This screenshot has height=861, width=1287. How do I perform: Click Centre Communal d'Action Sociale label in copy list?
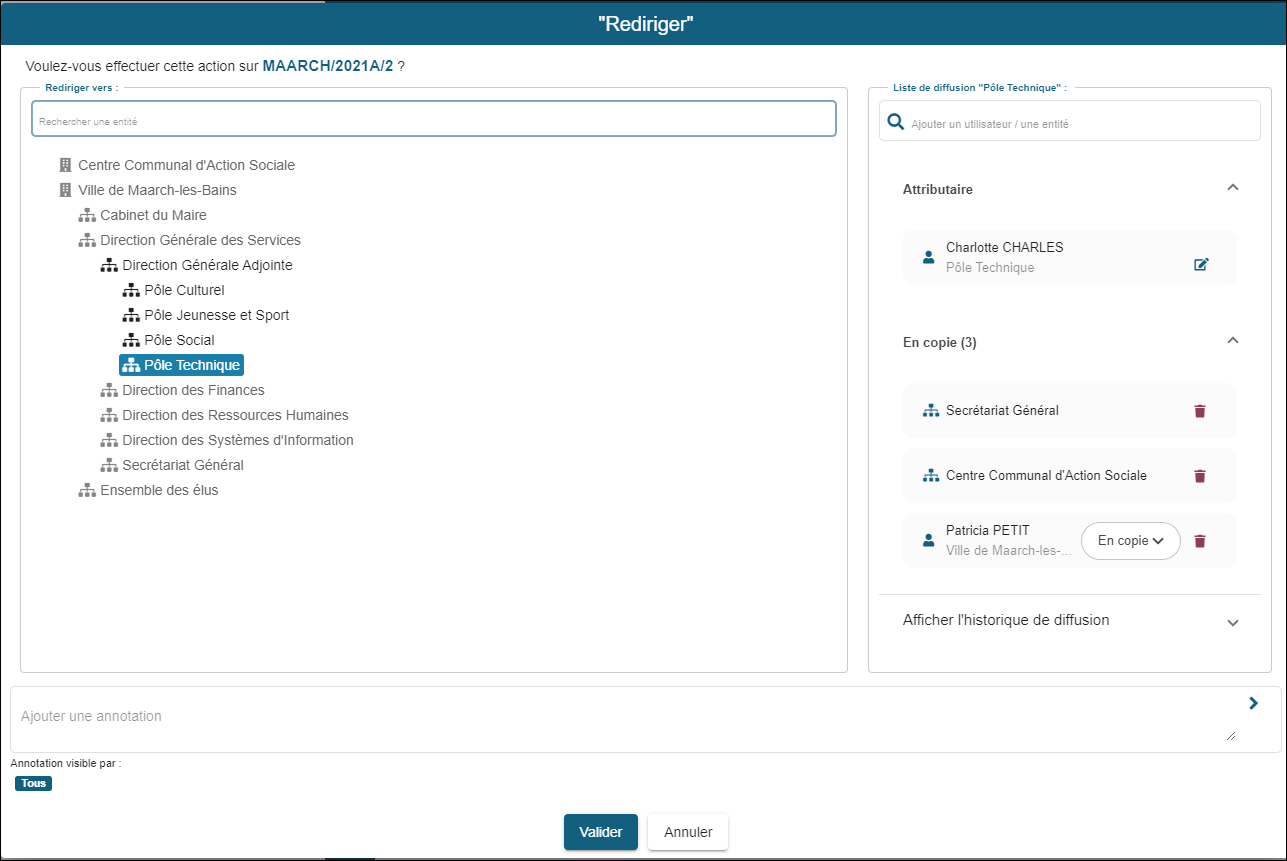pos(1047,476)
